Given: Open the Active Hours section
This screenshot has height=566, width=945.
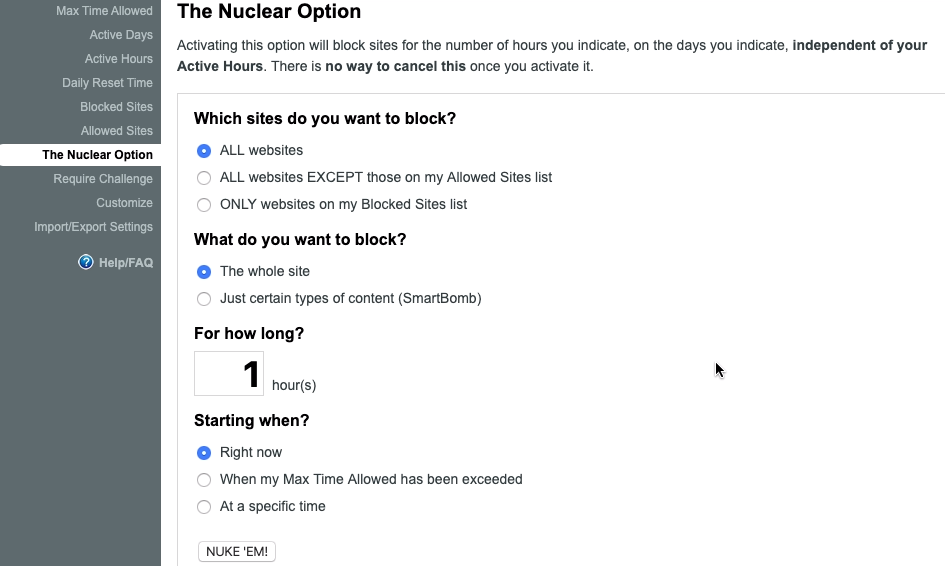Looking at the screenshot, I should pos(119,59).
